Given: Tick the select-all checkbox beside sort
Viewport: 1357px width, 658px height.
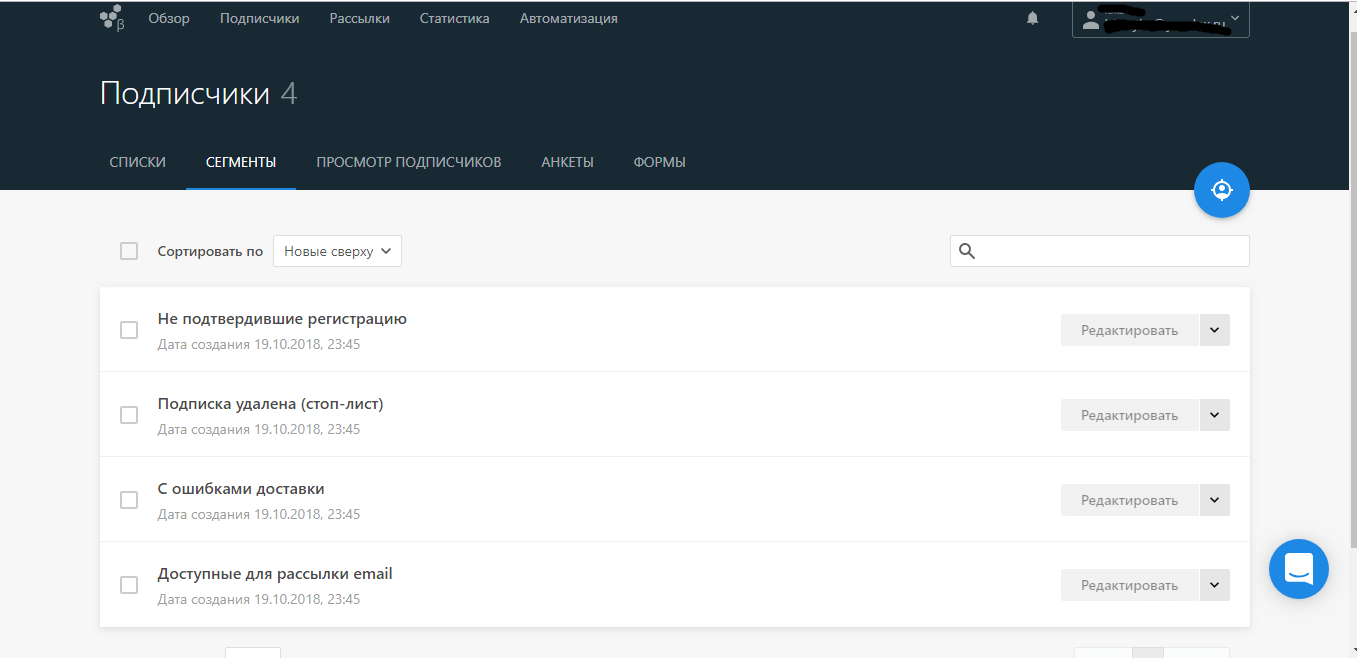Looking at the screenshot, I should 129,251.
